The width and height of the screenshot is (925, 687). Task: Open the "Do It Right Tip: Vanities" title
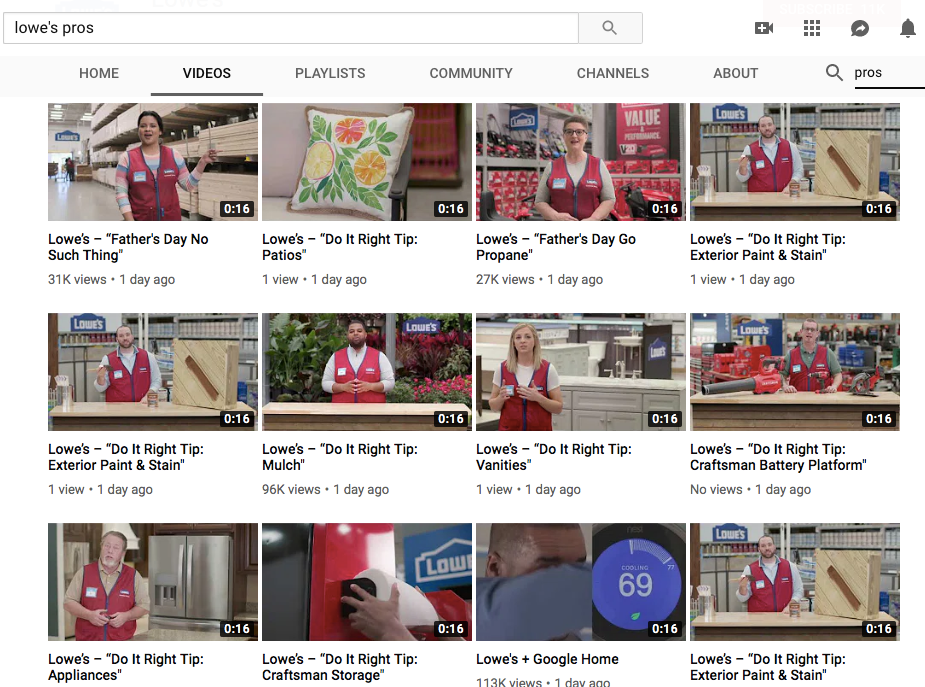click(554, 457)
